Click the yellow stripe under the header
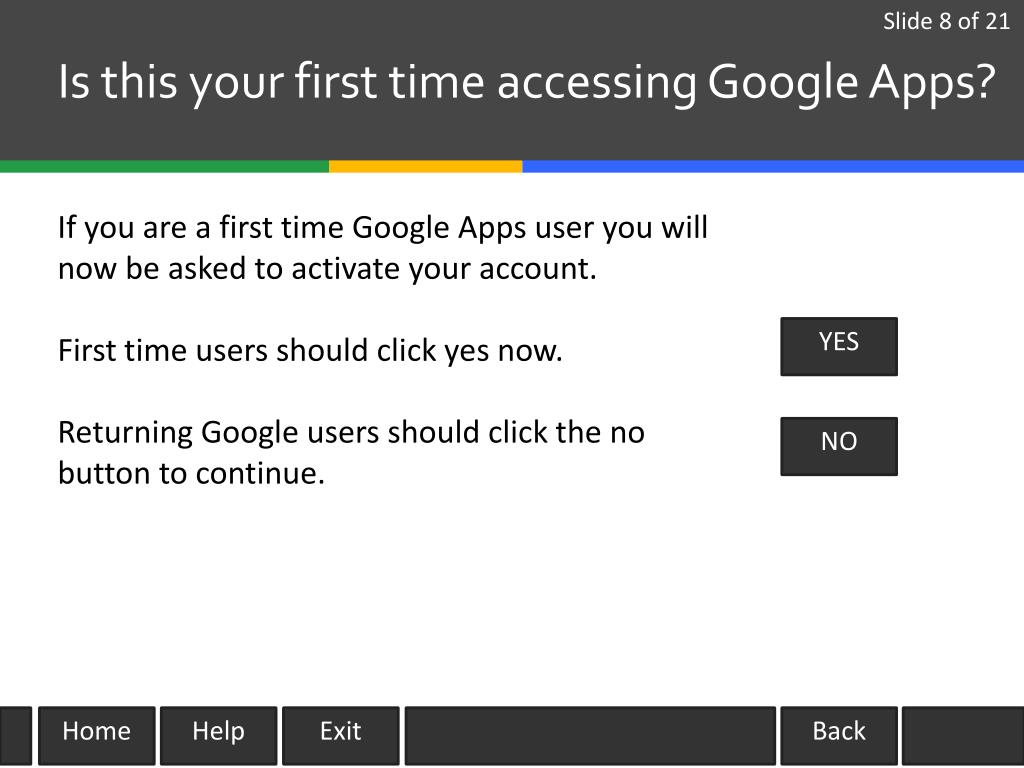The height and width of the screenshot is (768, 1024). (x=426, y=167)
